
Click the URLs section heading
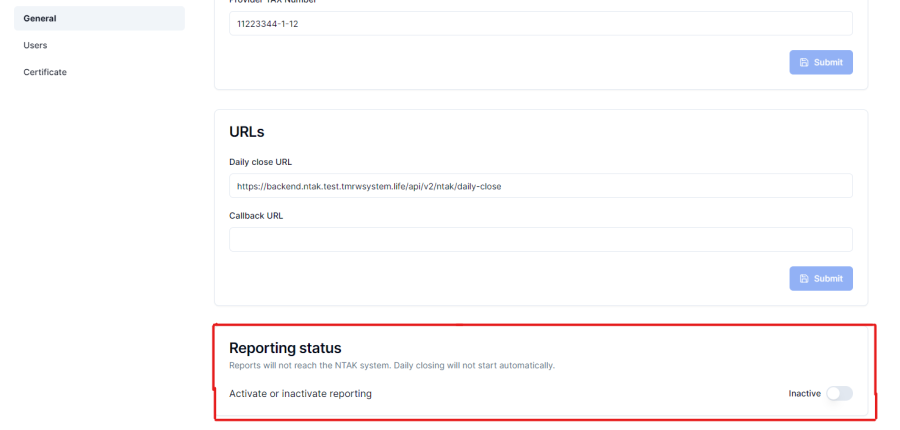[x=246, y=132]
